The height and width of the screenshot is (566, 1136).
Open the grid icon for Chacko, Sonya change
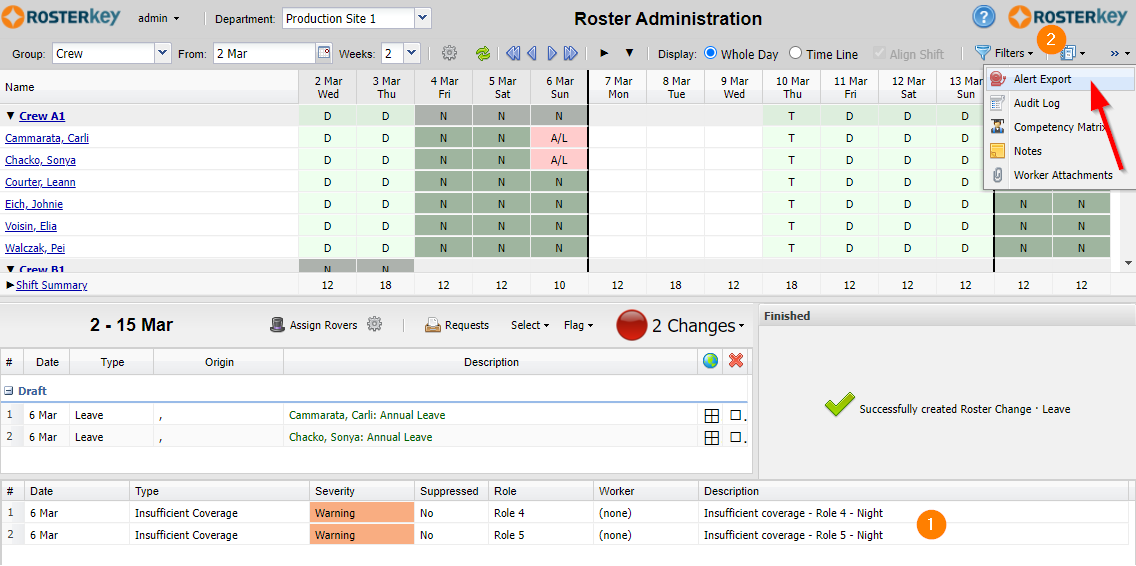point(711,437)
